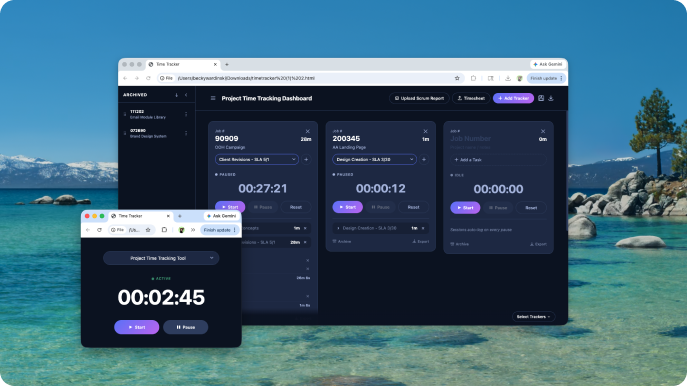Open the Design Creation task dropdown on job 200345
The width and height of the screenshot is (687, 386).
coord(374,159)
